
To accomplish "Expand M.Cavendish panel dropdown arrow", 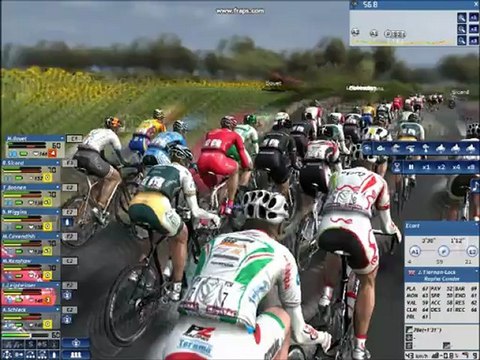I will click(x=58, y=236).
